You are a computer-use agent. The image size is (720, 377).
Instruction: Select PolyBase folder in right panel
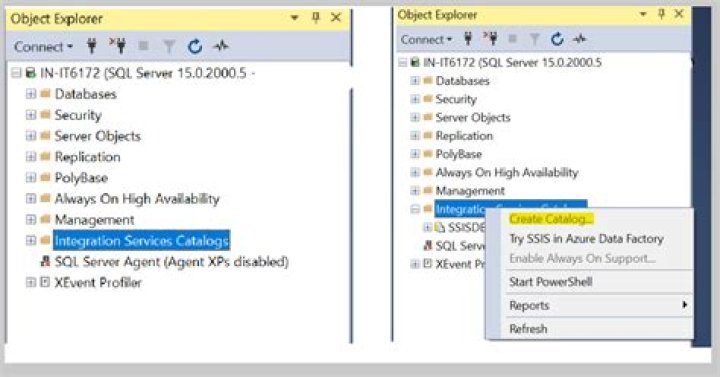click(459, 154)
